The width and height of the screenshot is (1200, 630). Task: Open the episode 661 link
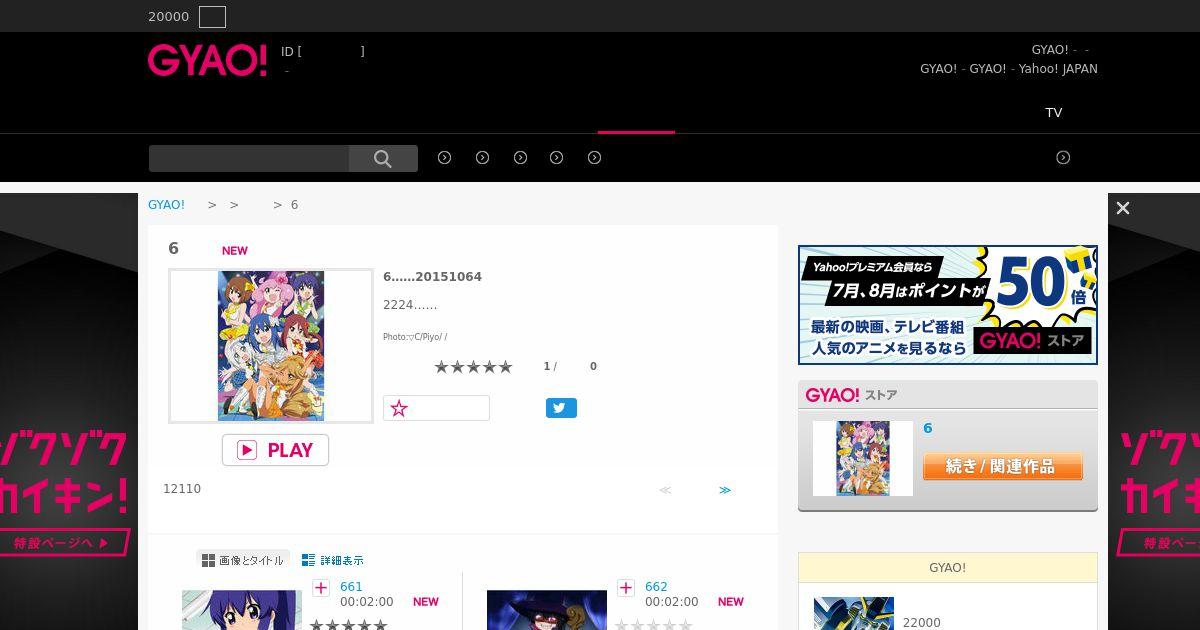[351, 587]
